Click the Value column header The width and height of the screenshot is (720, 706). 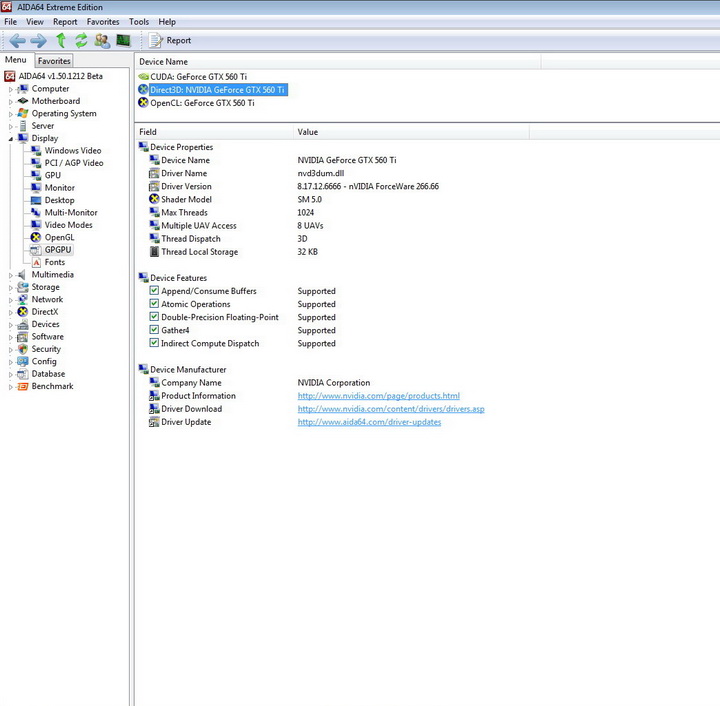point(411,132)
